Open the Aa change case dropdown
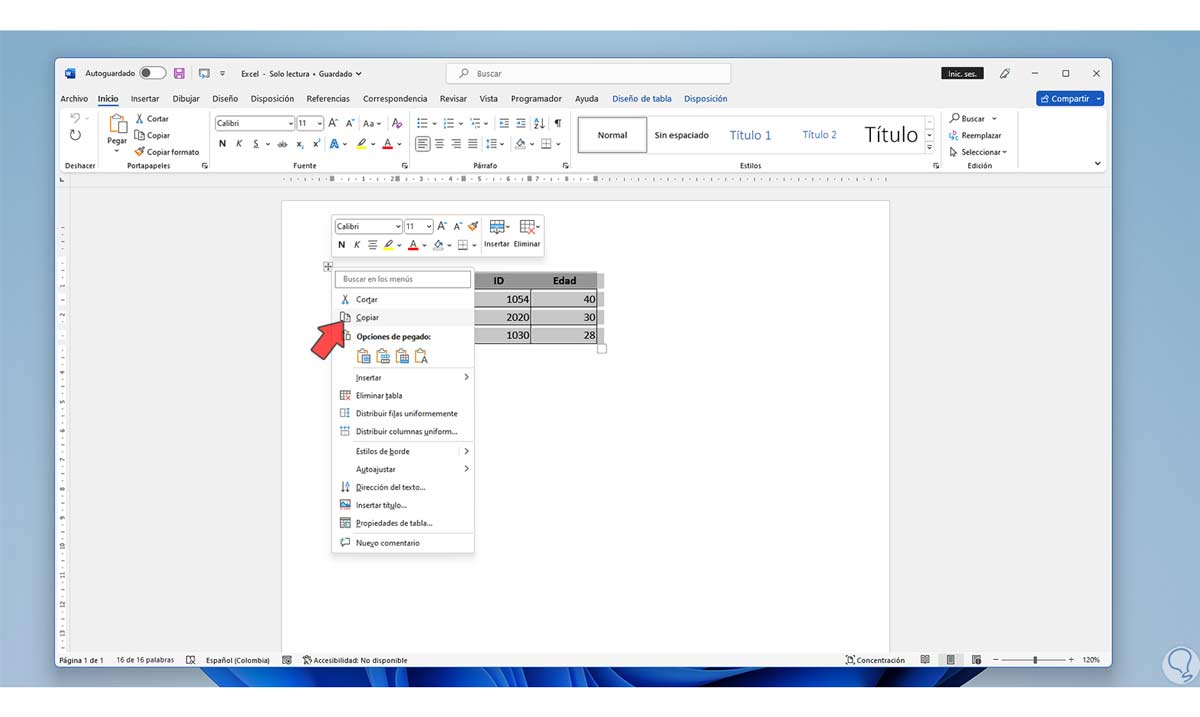The width and height of the screenshot is (1200, 717). (x=373, y=123)
